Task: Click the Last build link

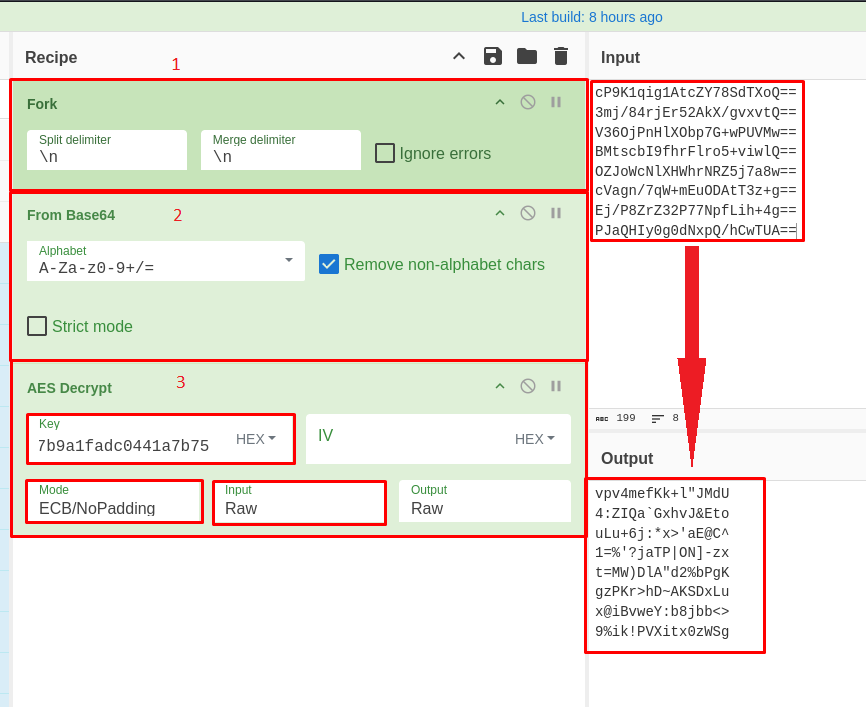Action: coord(591,17)
